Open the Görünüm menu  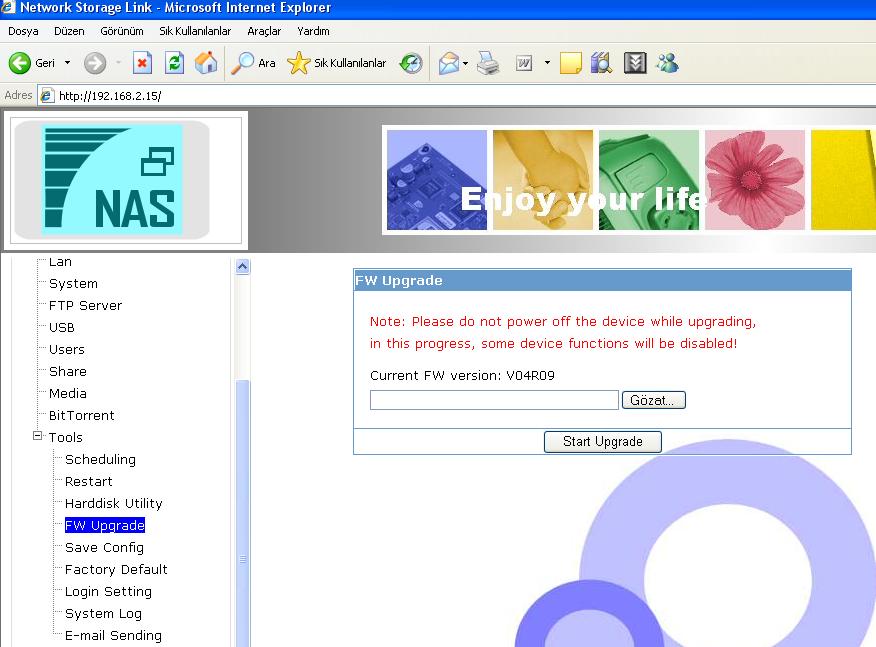[x=122, y=31]
